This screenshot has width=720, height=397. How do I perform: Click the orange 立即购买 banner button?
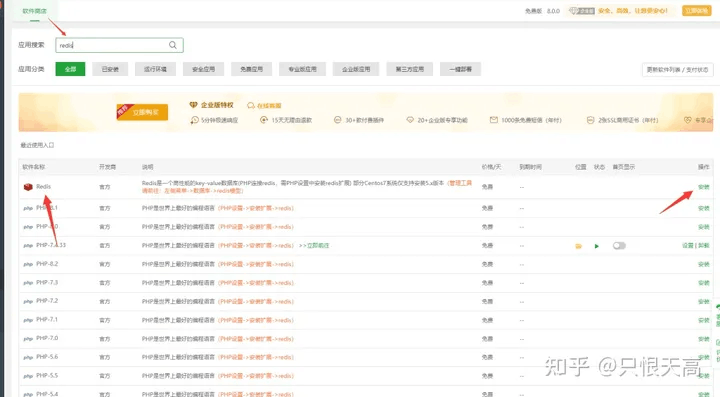point(142,112)
